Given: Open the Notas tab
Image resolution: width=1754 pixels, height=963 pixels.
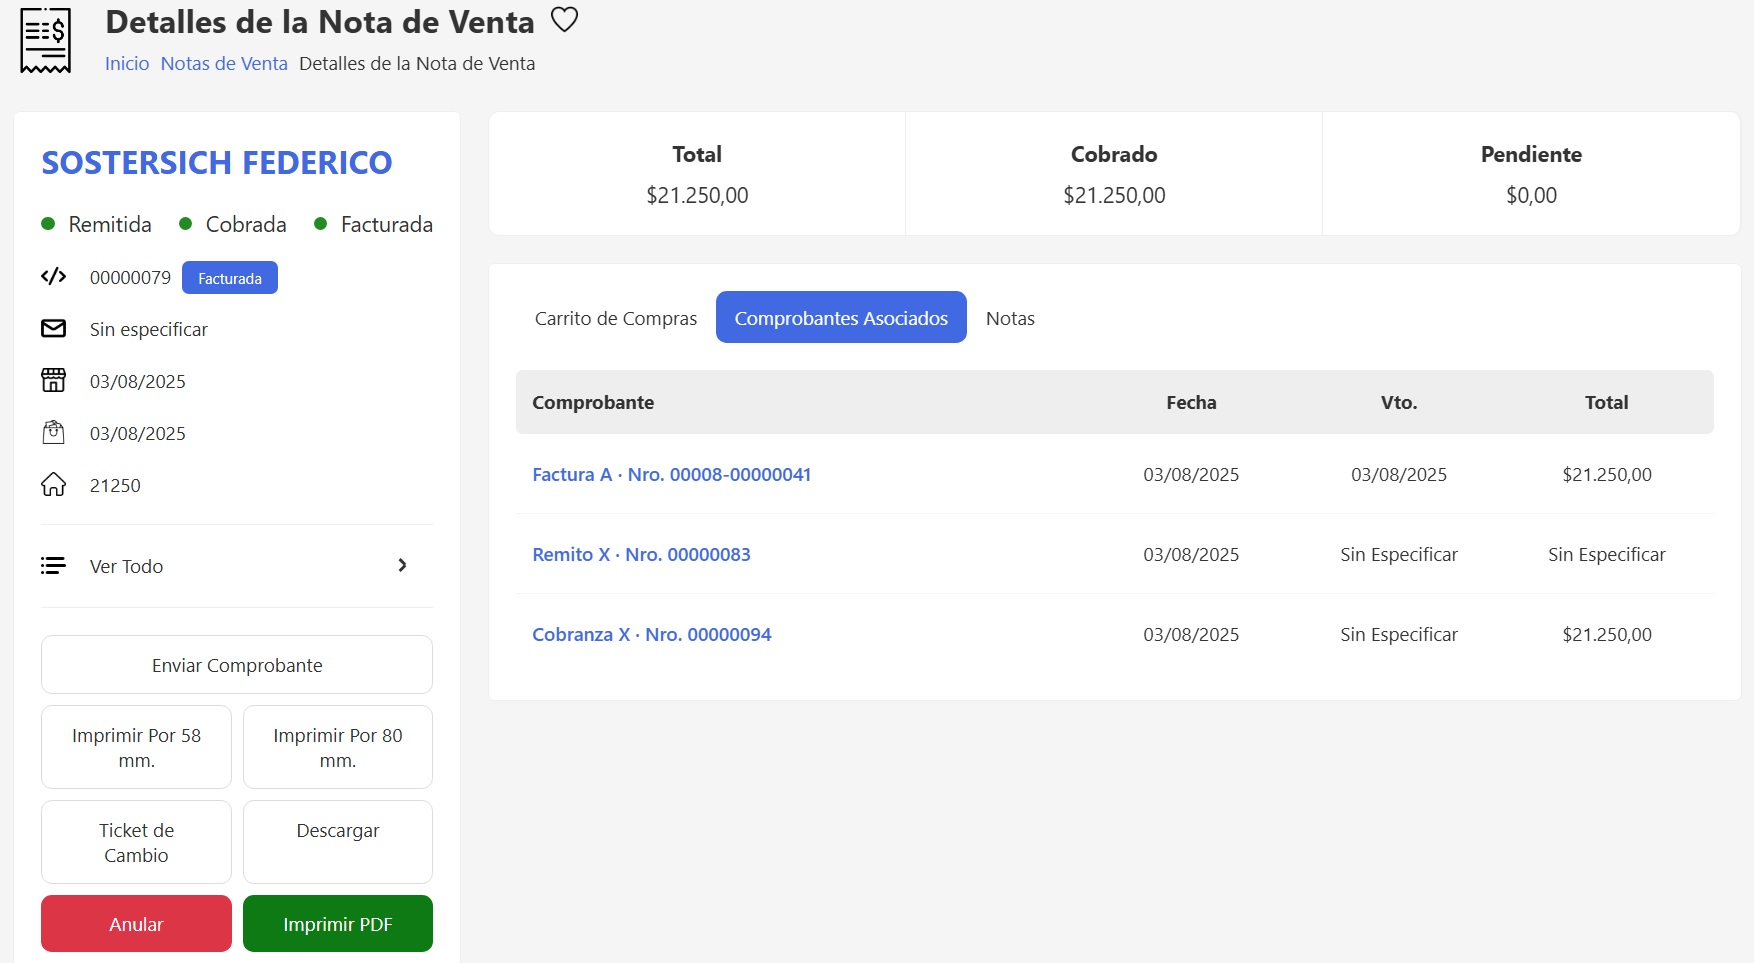Looking at the screenshot, I should pyautogui.click(x=1010, y=318).
